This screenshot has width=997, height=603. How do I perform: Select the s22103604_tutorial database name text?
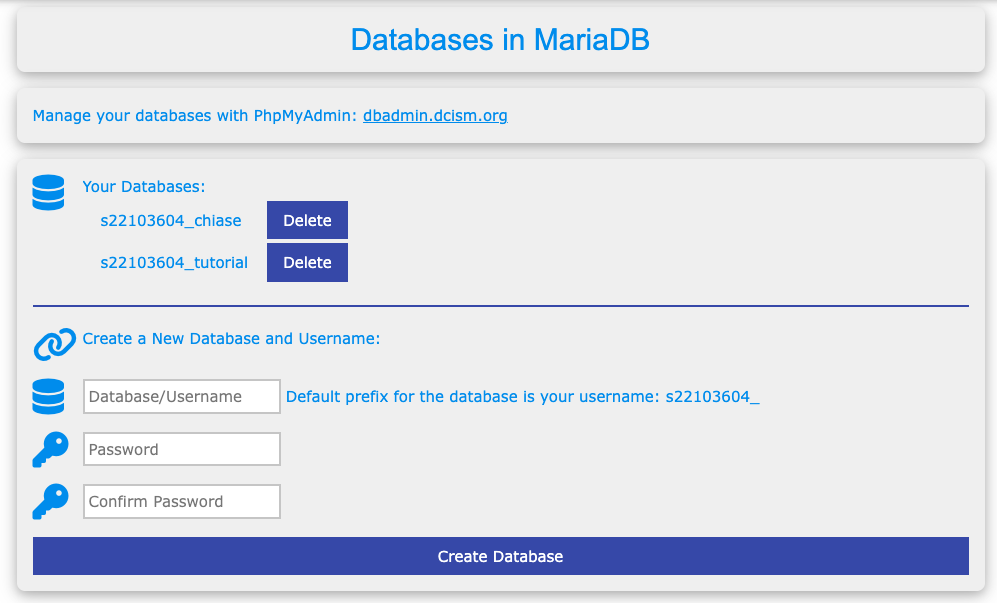coord(173,262)
